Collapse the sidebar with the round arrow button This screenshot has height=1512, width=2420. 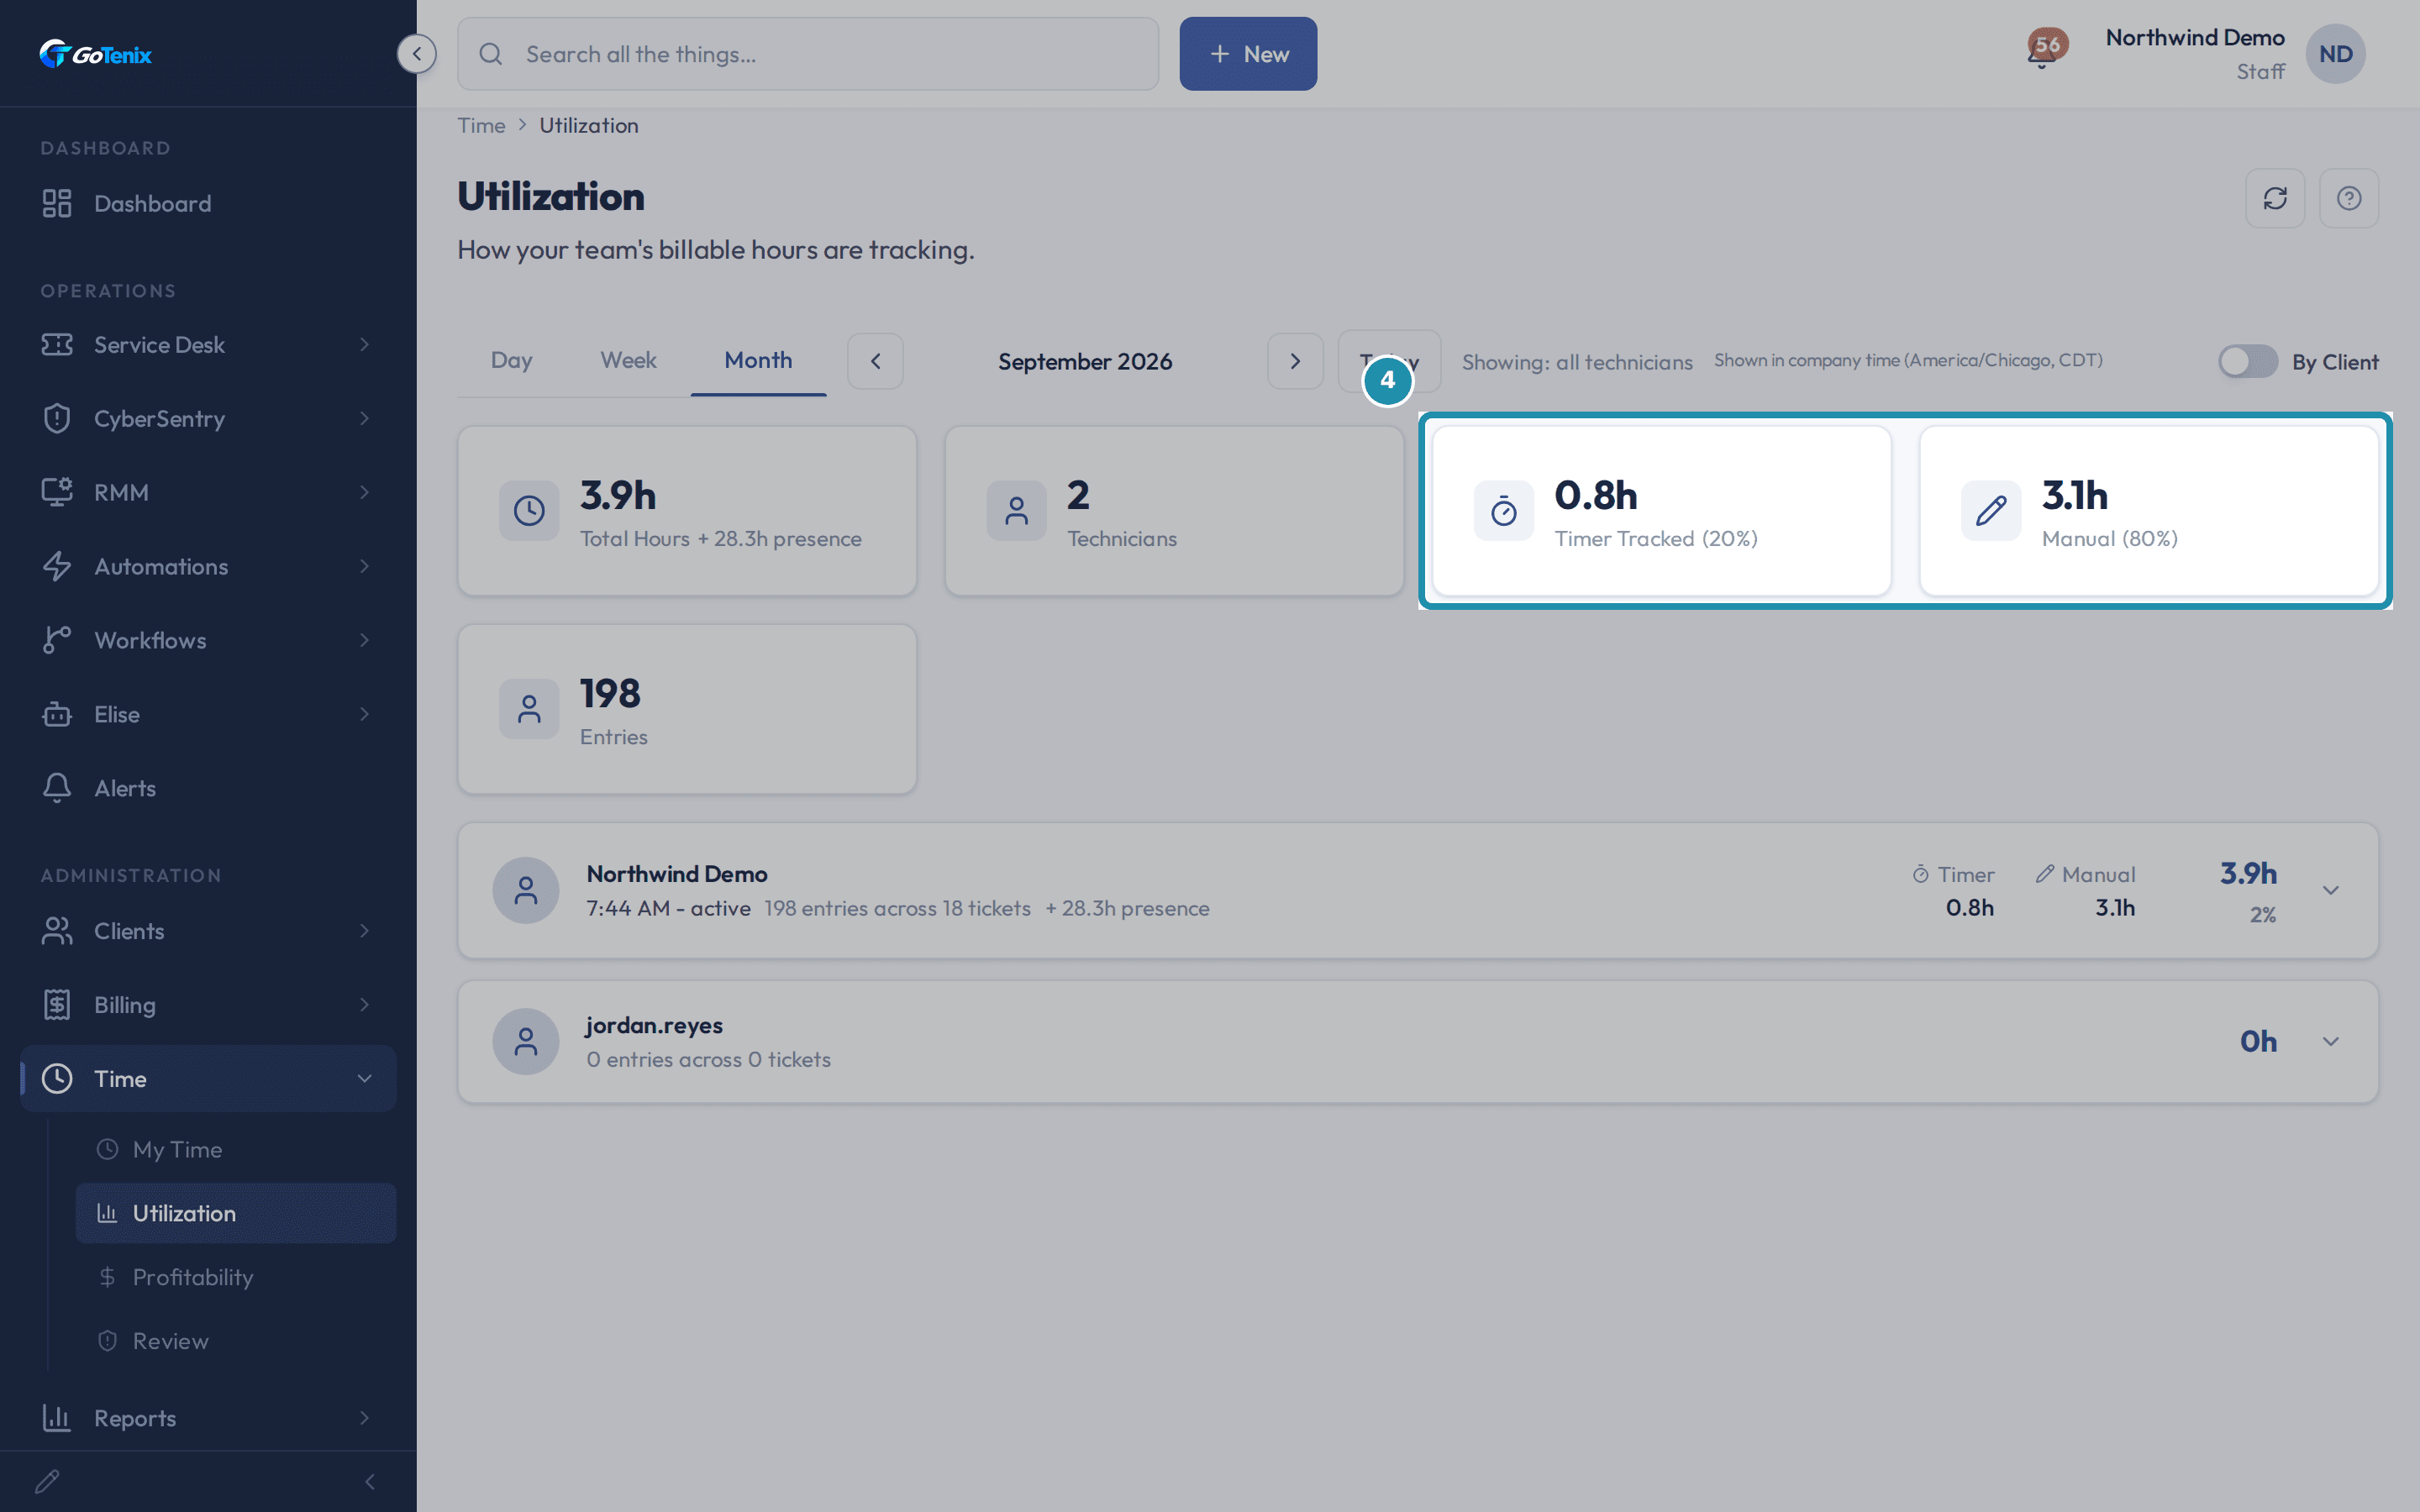click(x=416, y=54)
